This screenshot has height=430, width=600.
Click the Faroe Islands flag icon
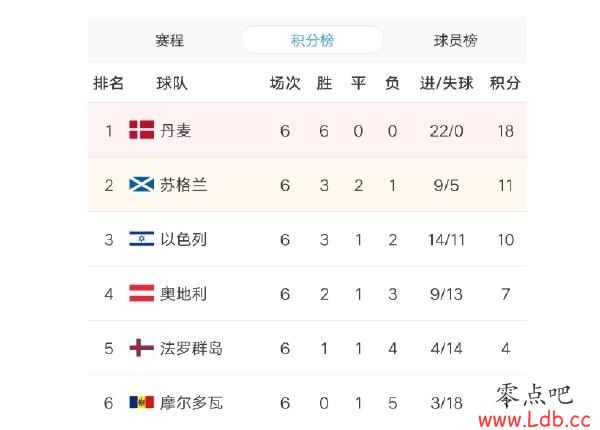click(142, 348)
